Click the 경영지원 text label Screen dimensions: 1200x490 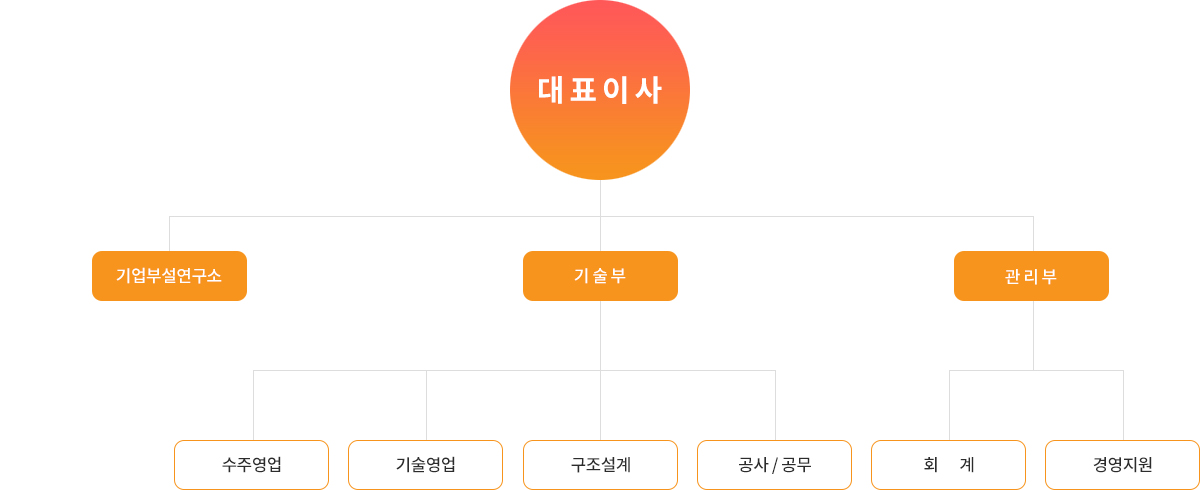1123,465
